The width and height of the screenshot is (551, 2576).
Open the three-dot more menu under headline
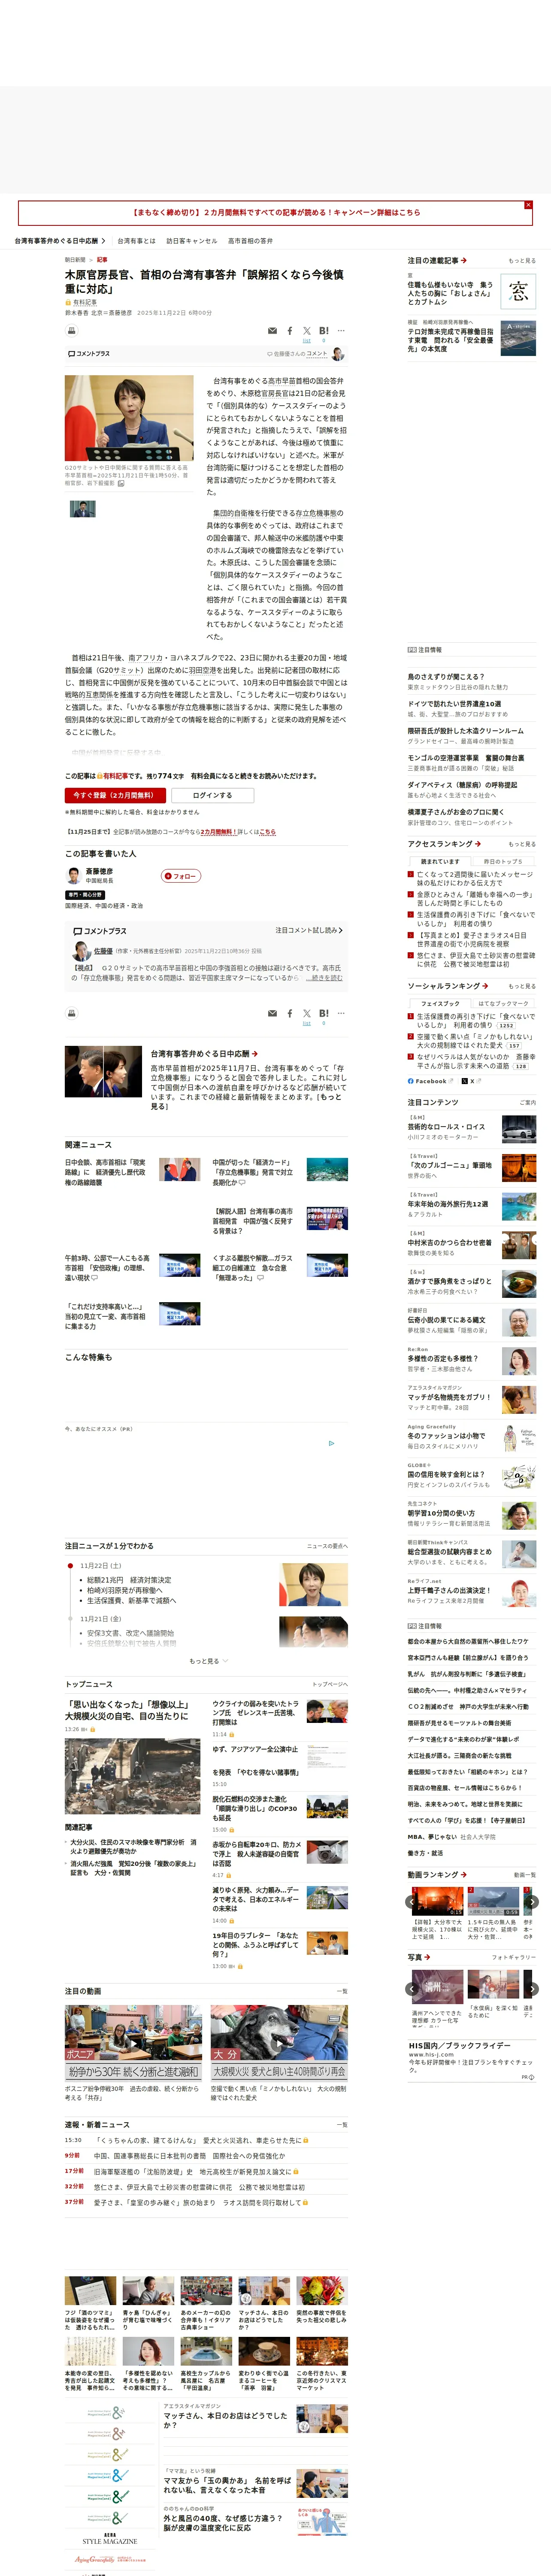[341, 330]
